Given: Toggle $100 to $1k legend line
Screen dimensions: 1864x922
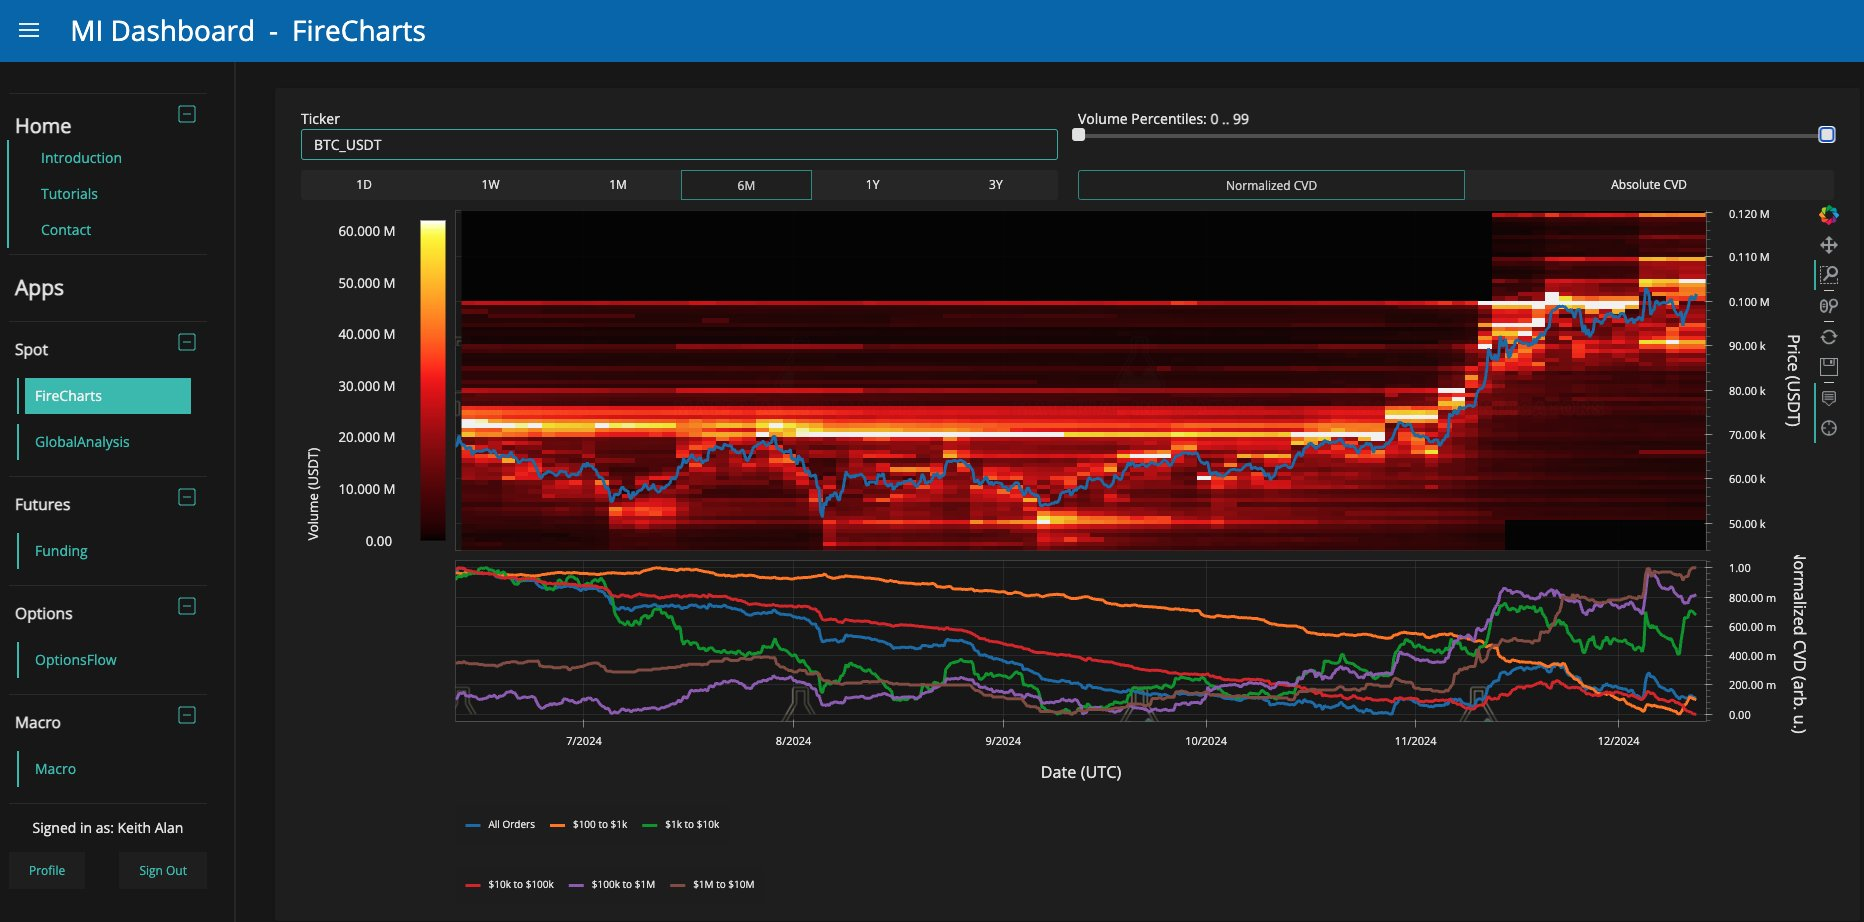Looking at the screenshot, I should (589, 825).
